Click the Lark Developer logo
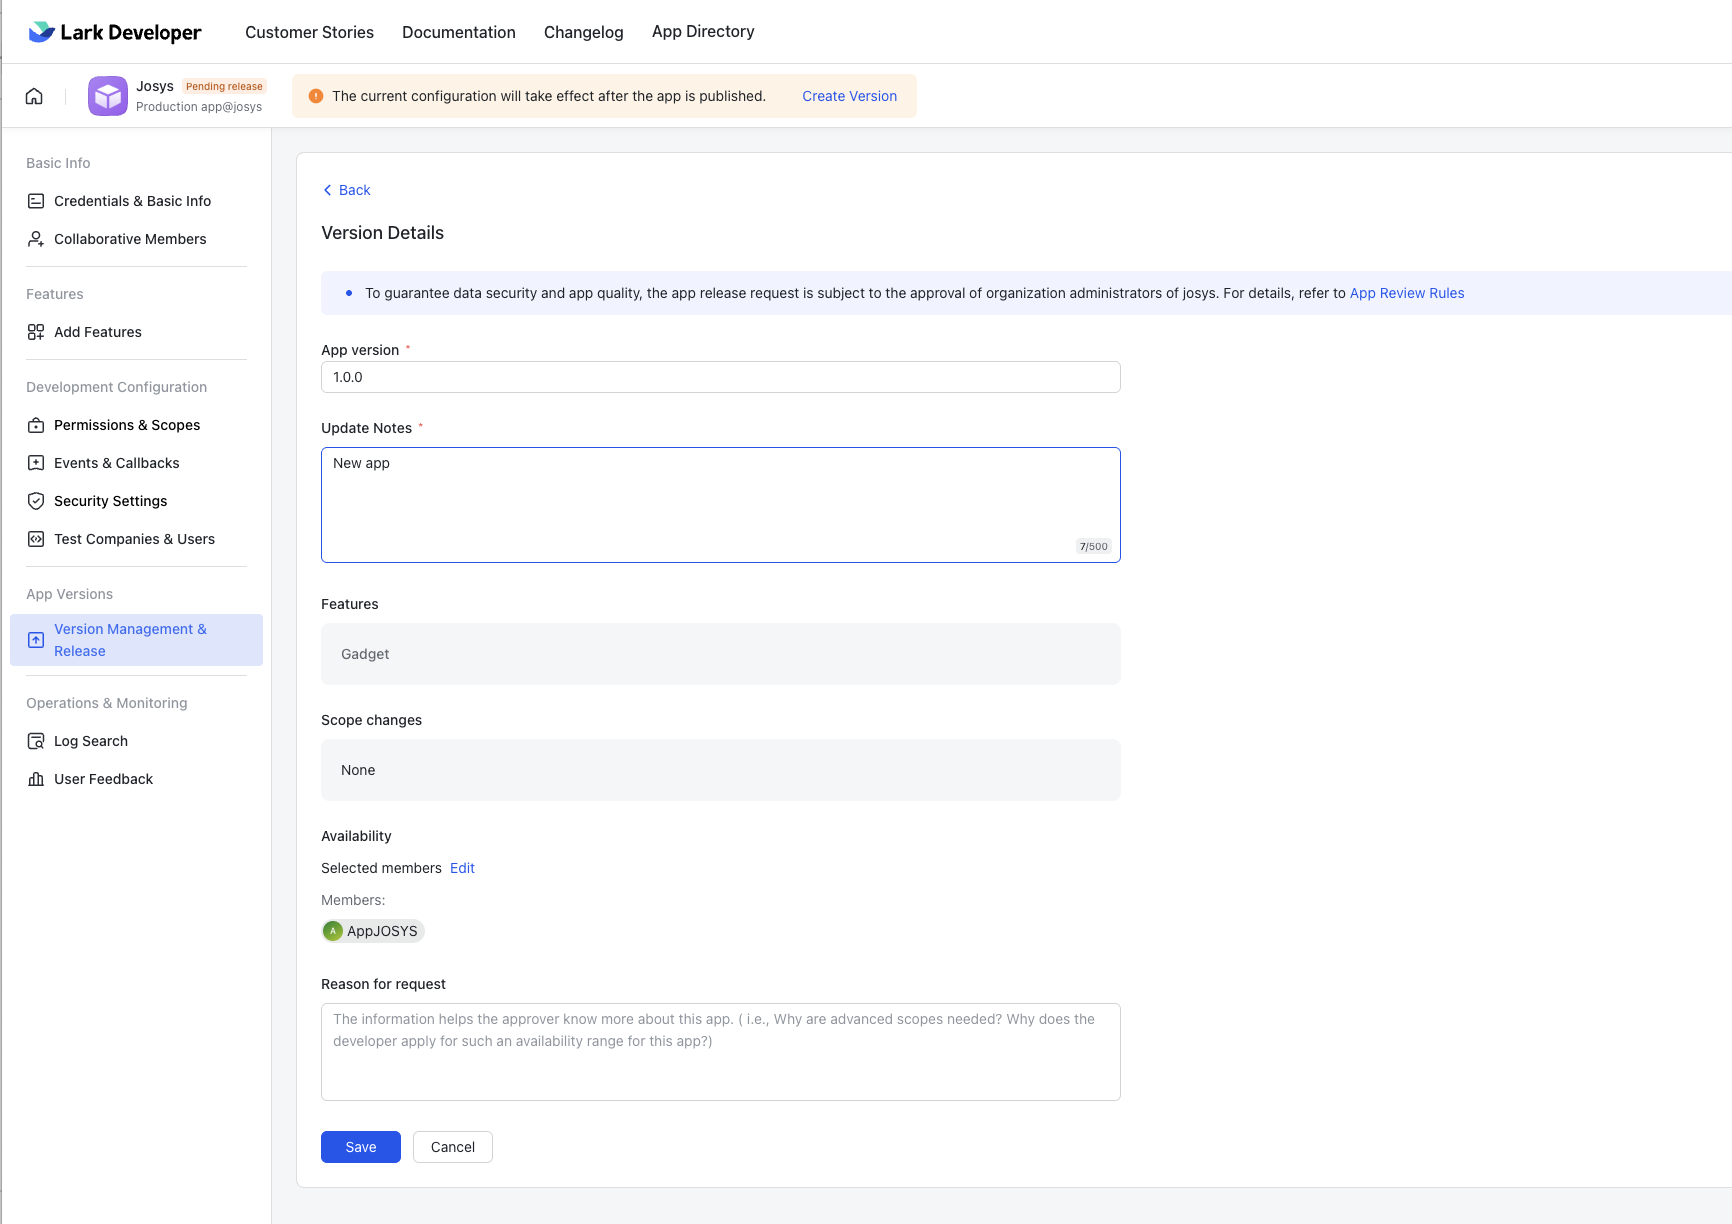Image resolution: width=1732 pixels, height=1224 pixels. 115,32
